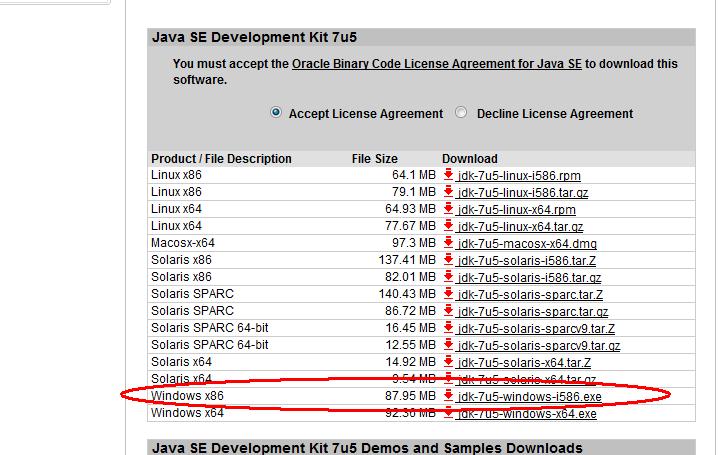720x455 pixels.
Task: Select the Macosx-x64 product description text
Action: click(183, 242)
